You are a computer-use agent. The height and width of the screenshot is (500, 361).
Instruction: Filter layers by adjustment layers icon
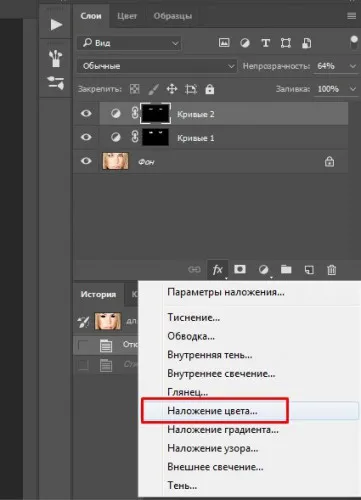245,43
